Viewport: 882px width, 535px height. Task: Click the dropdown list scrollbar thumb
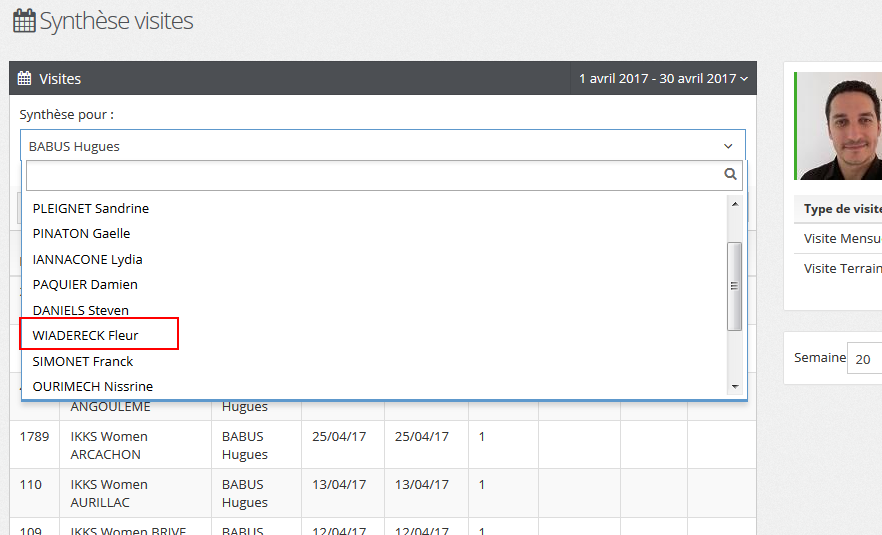(x=735, y=285)
